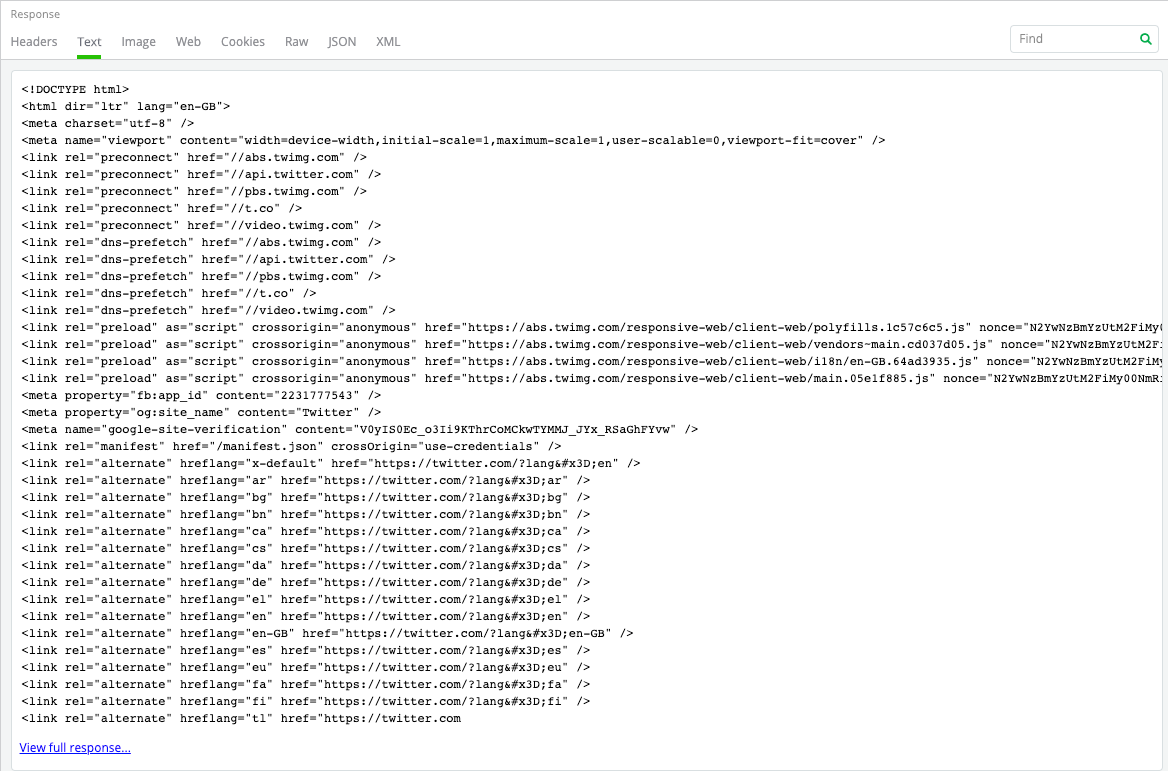This screenshot has height=771, width=1168.
Task: Click the preload polyfills.1c57c6c5.js line
Action: click(591, 328)
